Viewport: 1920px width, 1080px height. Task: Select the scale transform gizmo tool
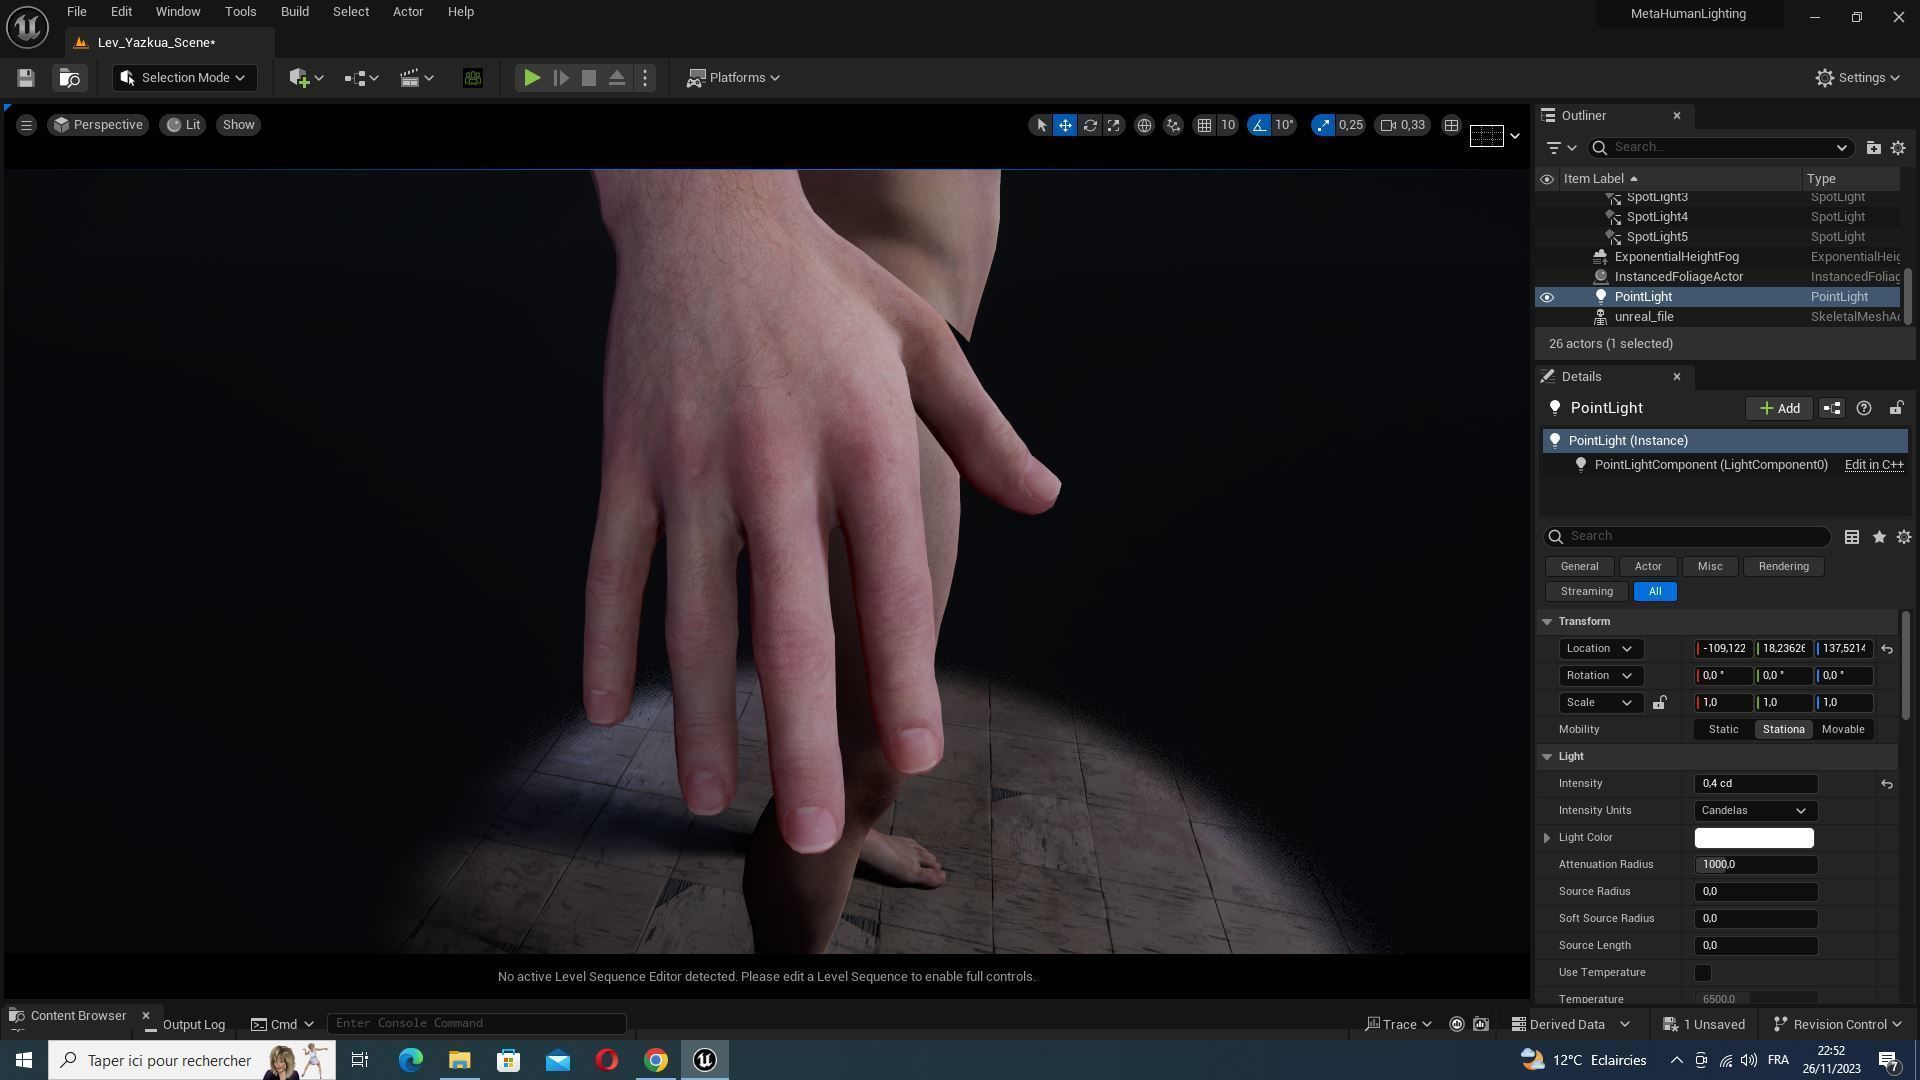(x=1113, y=125)
